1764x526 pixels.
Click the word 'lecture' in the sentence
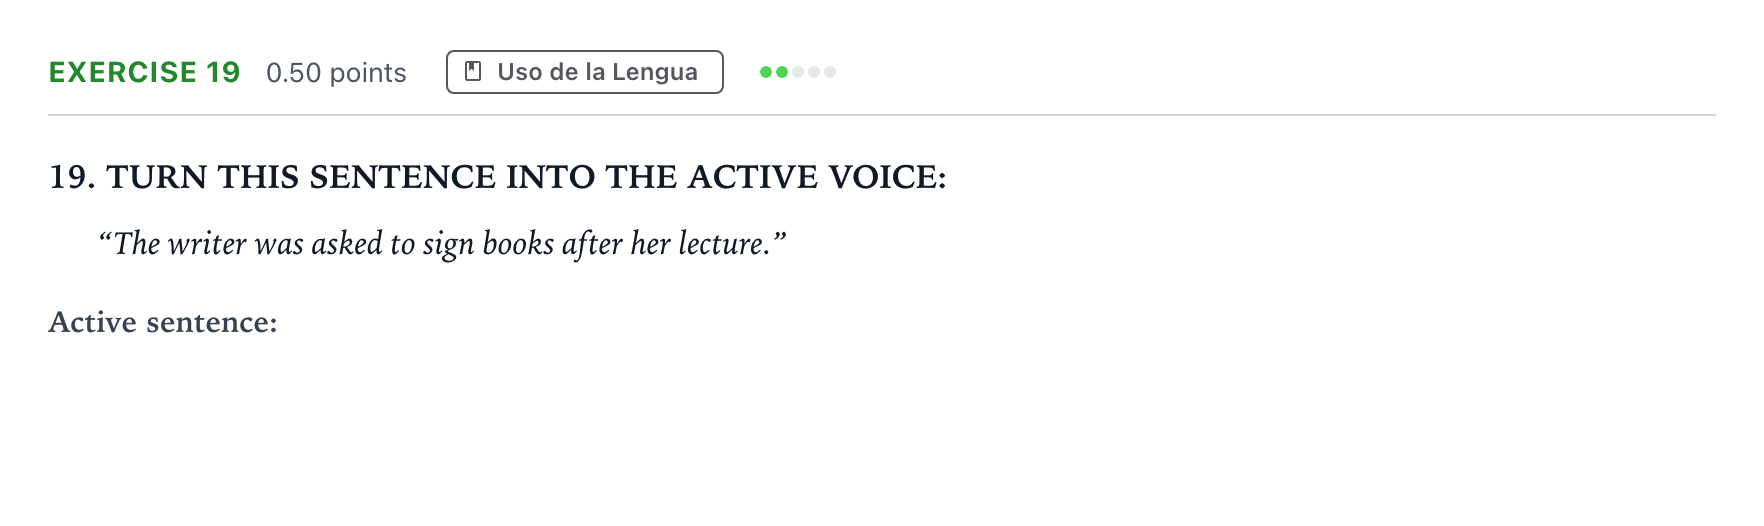(722, 244)
